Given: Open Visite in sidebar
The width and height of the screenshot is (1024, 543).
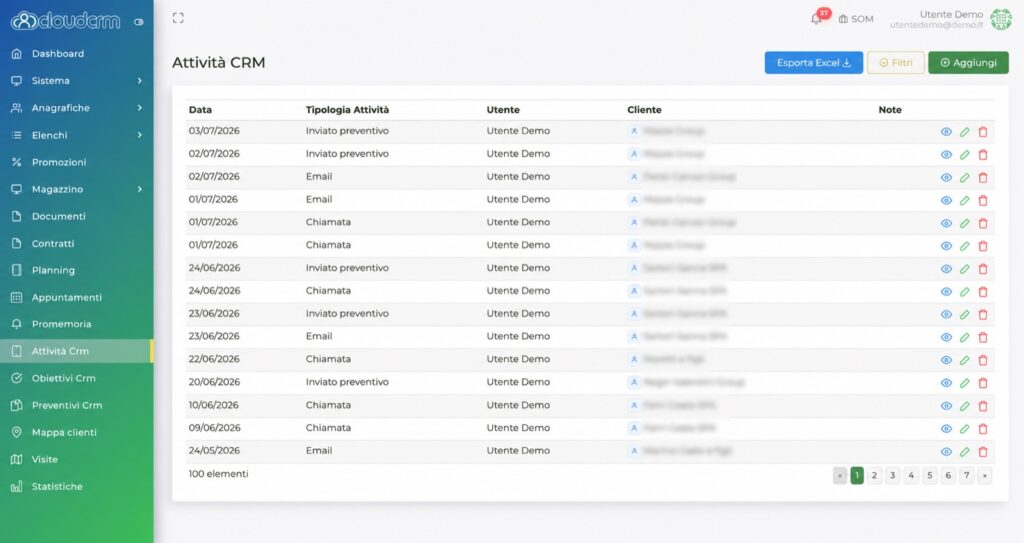Looking at the screenshot, I should (76, 459).
